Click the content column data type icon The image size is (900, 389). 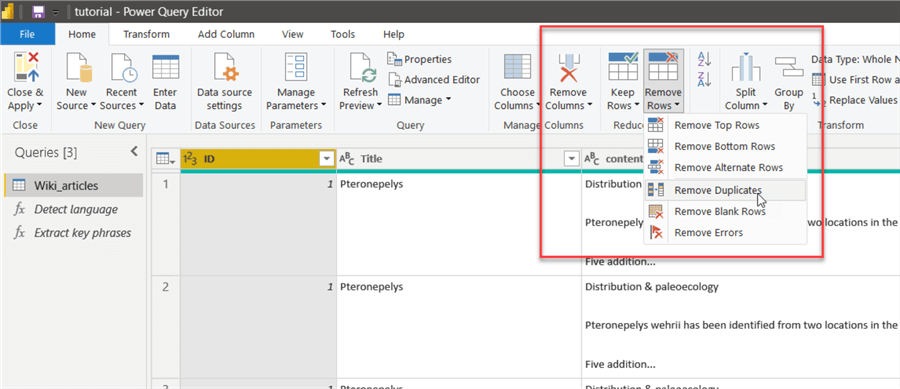pos(592,159)
